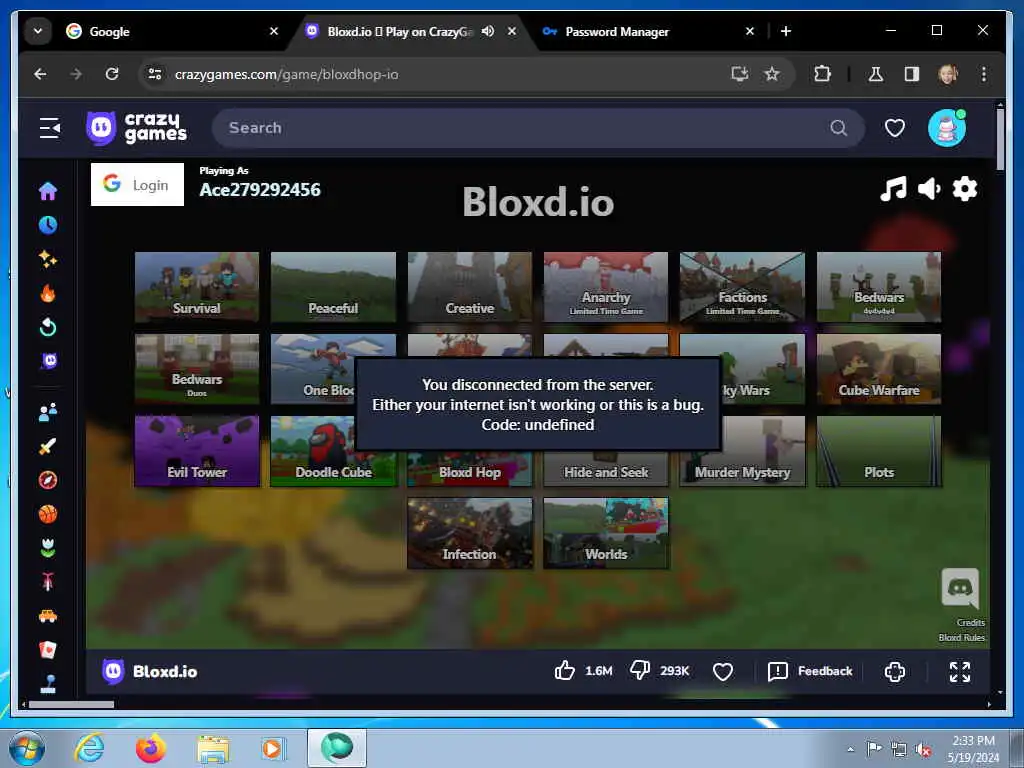Viewport: 1024px width, 768px height.
Task: Select the Infection game mode
Action: coord(470,533)
